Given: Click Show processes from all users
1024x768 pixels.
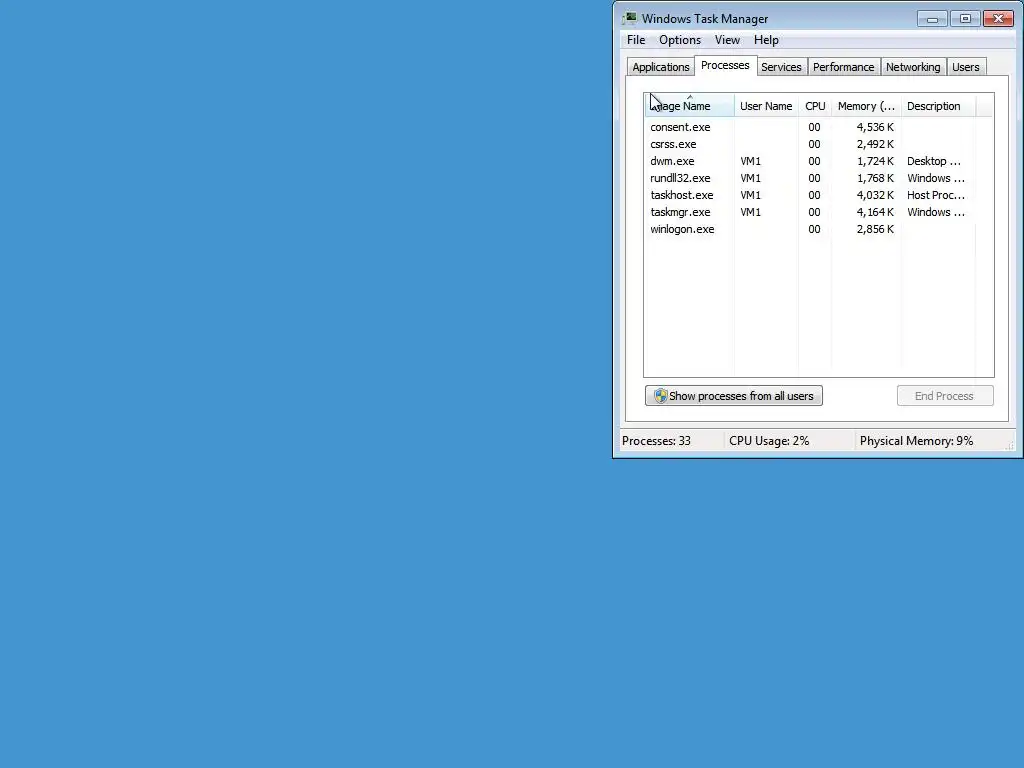Looking at the screenshot, I should (733, 396).
